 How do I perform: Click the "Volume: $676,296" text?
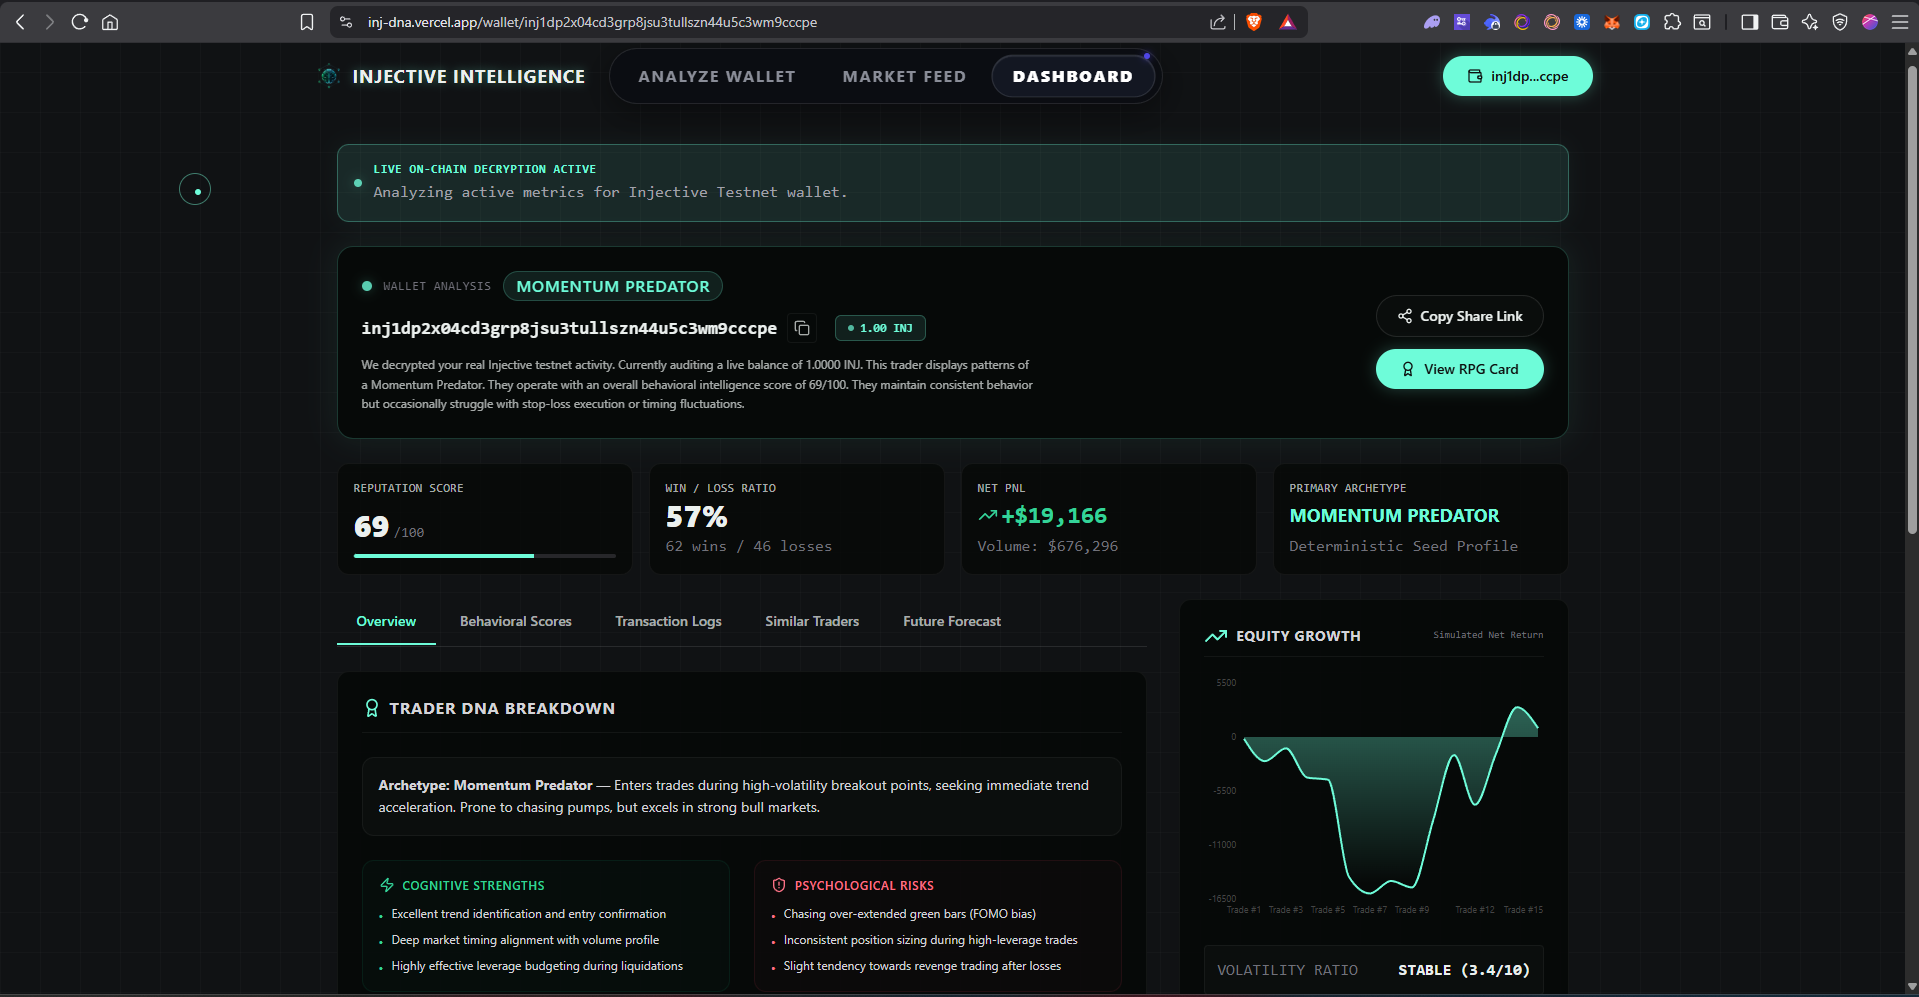[1048, 546]
